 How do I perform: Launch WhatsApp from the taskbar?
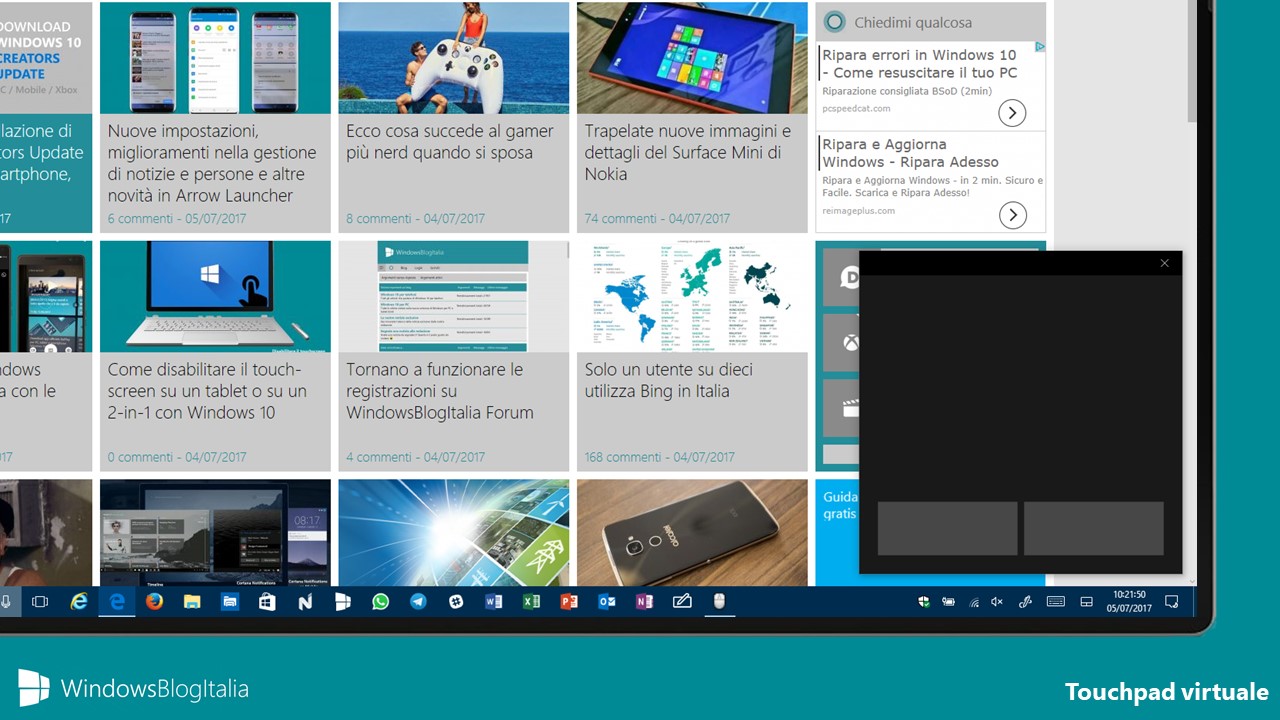(x=380, y=602)
